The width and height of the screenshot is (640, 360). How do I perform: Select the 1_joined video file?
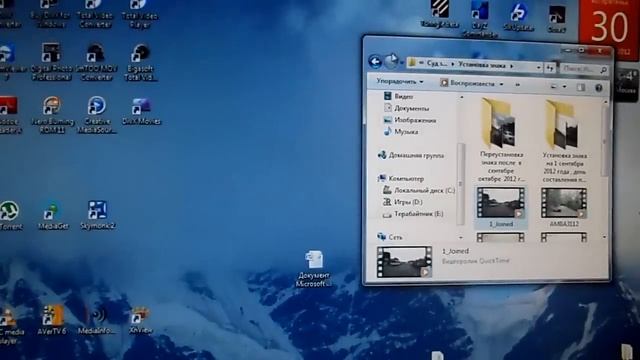click(x=501, y=208)
